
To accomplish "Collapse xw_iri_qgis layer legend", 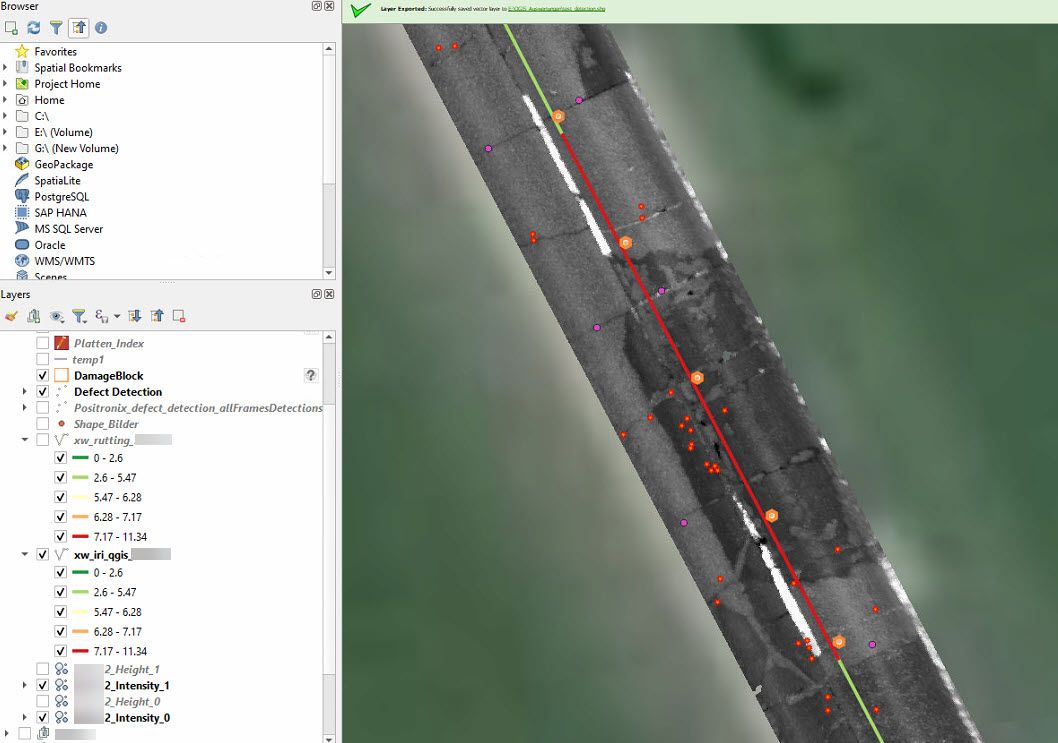I will coord(25,554).
